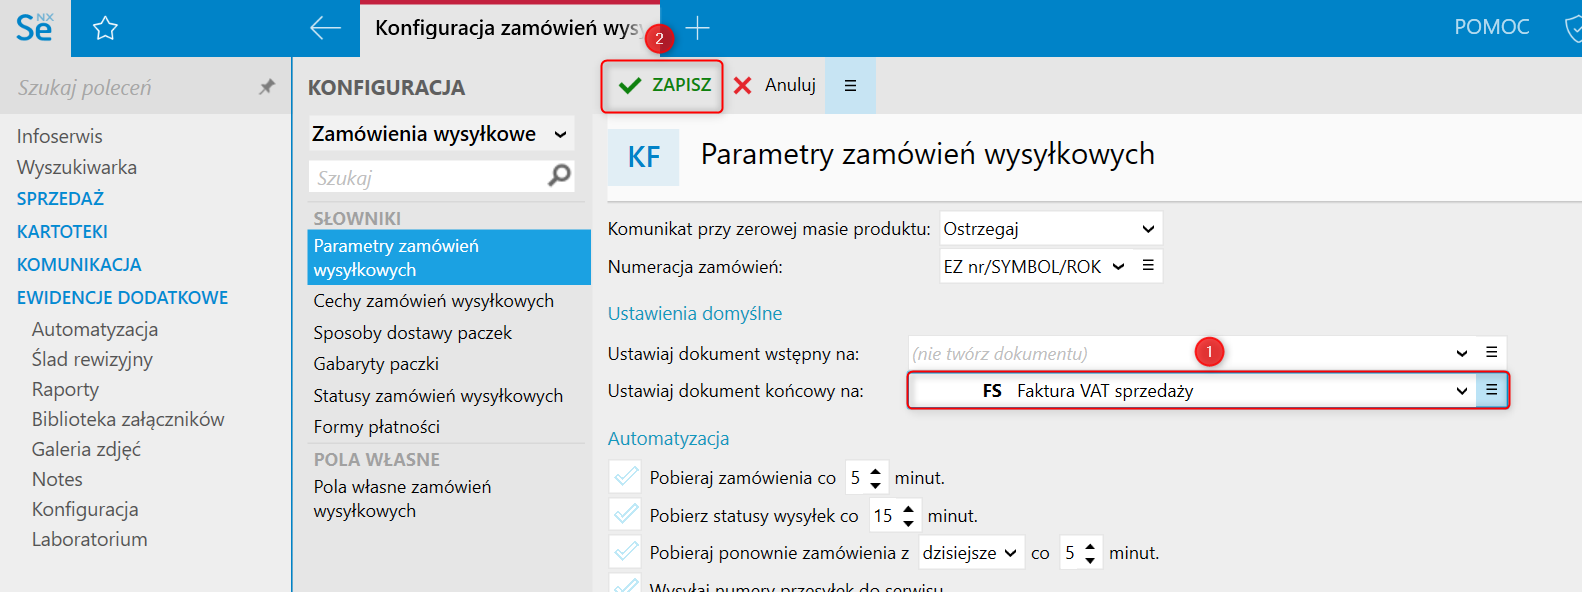This screenshot has width=1582, height=592.
Task: Open Laboratorium sidebar item
Action: click(x=89, y=539)
